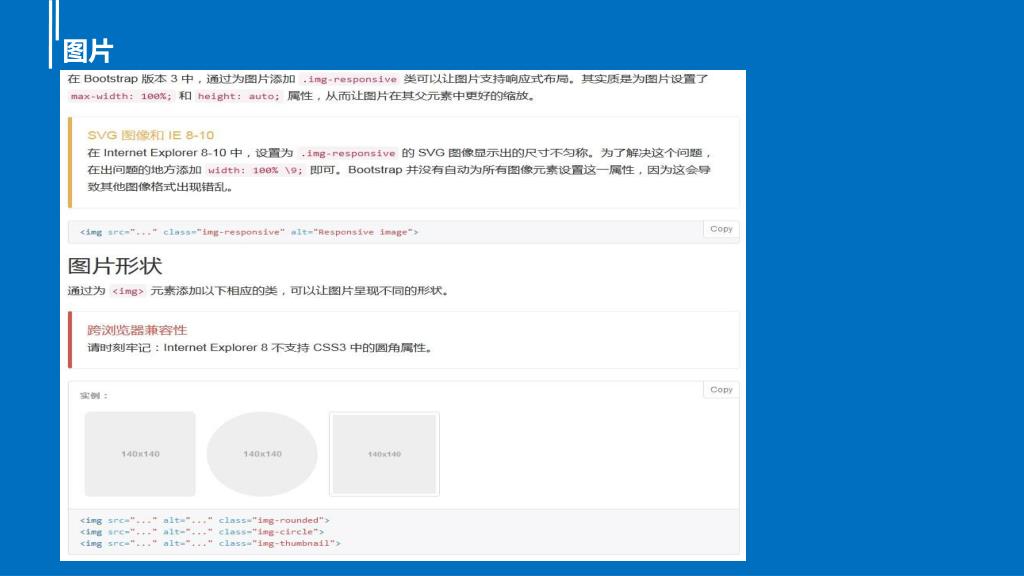Click the width: 100% \9; code snippet

coord(255,170)
